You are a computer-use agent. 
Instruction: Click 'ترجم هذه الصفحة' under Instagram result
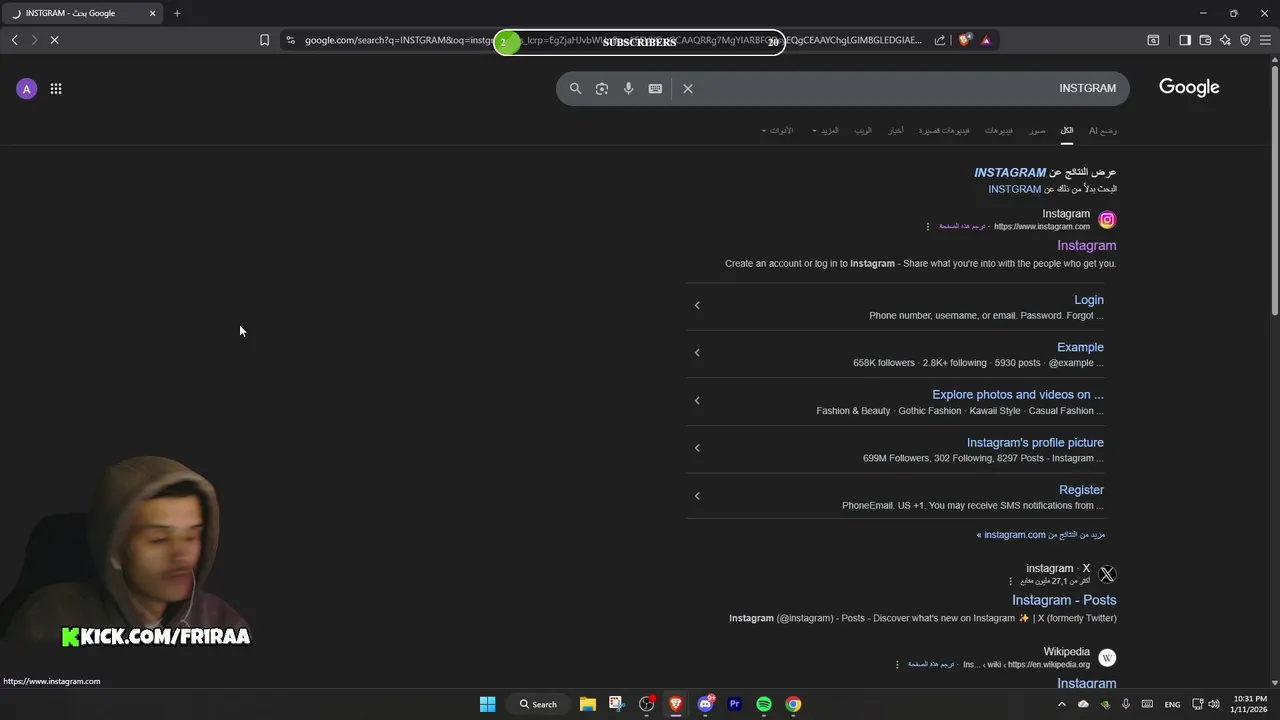click(962, 227)
